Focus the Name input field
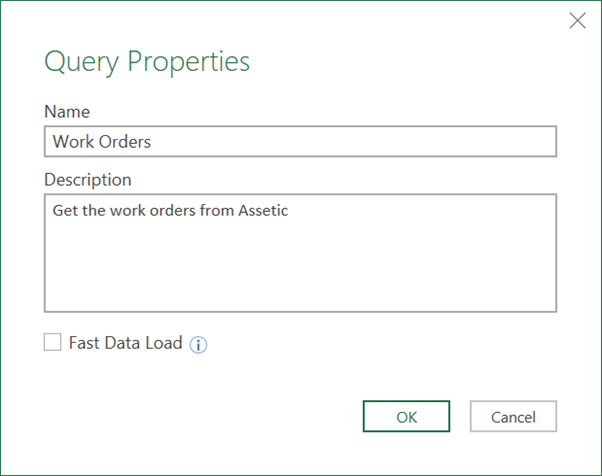 coord(300,141)
